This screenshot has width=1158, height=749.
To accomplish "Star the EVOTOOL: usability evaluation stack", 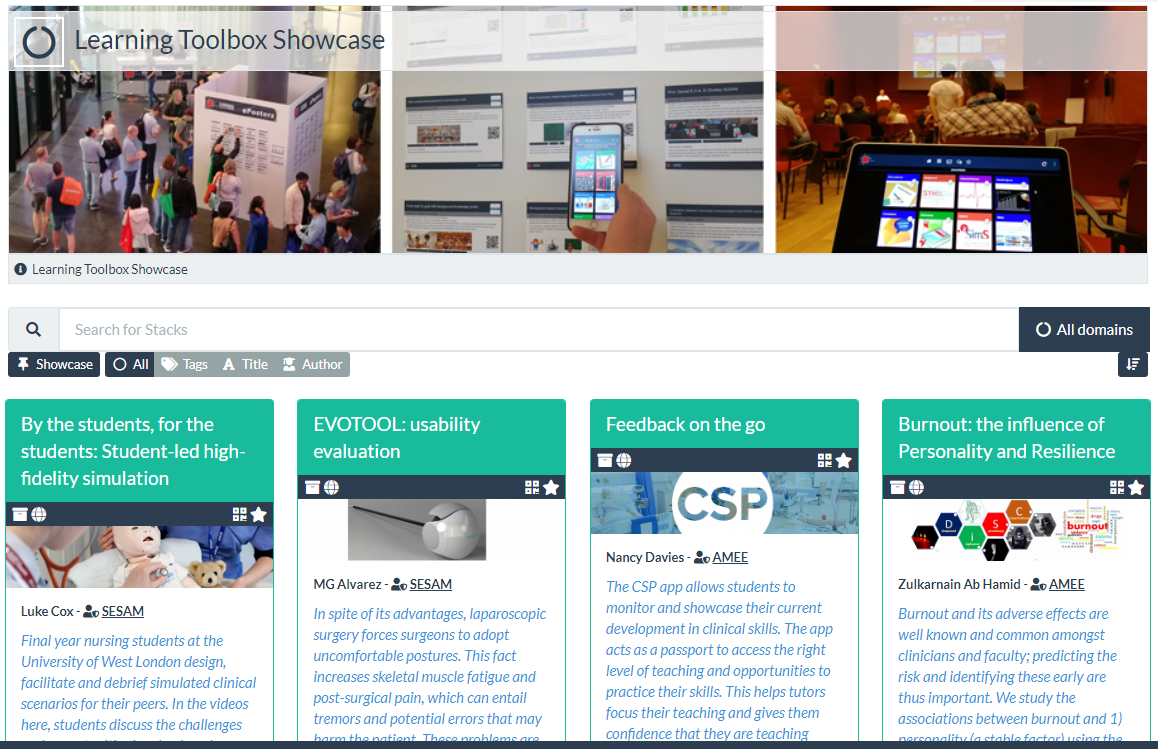I will [x=549, y=487].
